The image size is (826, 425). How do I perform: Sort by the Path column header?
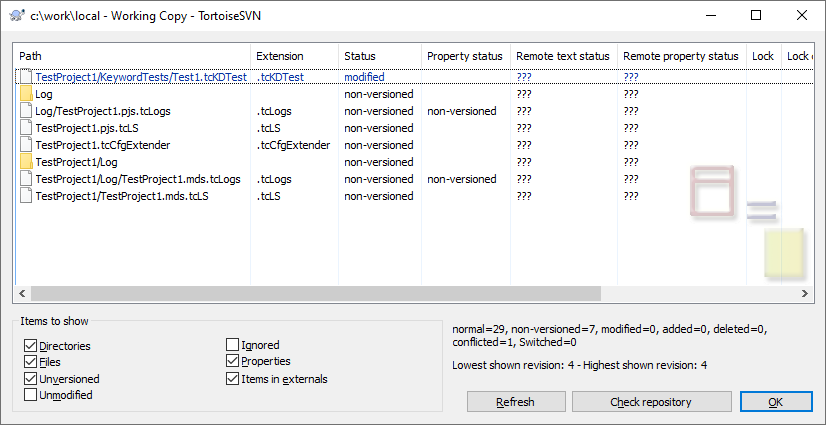(132, 56)
